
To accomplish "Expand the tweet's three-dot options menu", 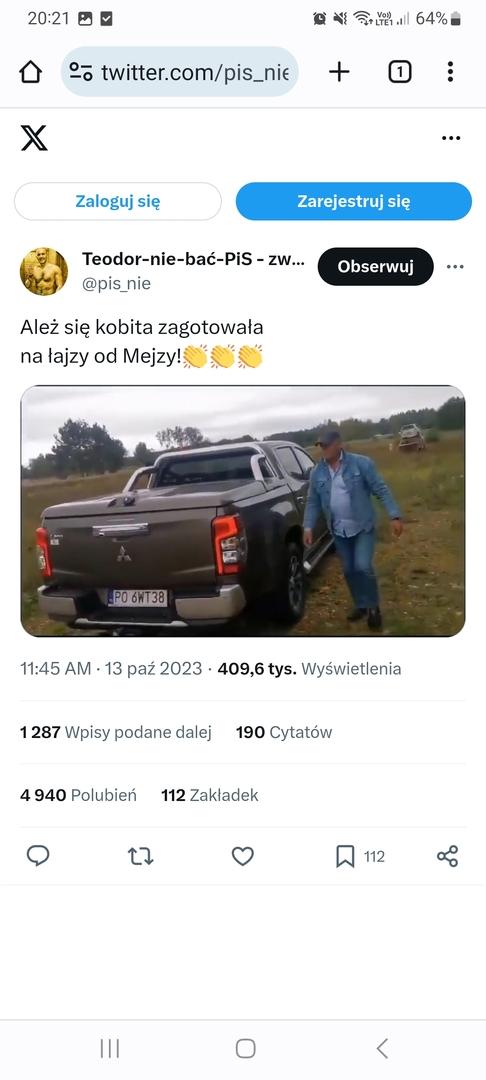I will (x=455, y=267).
